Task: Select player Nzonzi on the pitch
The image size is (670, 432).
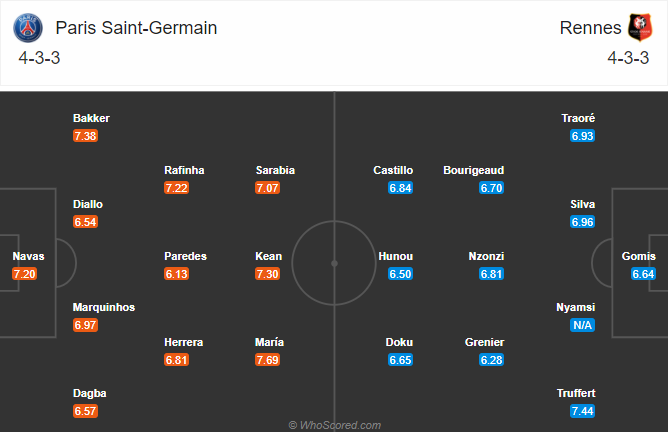Action: point(486,256)
